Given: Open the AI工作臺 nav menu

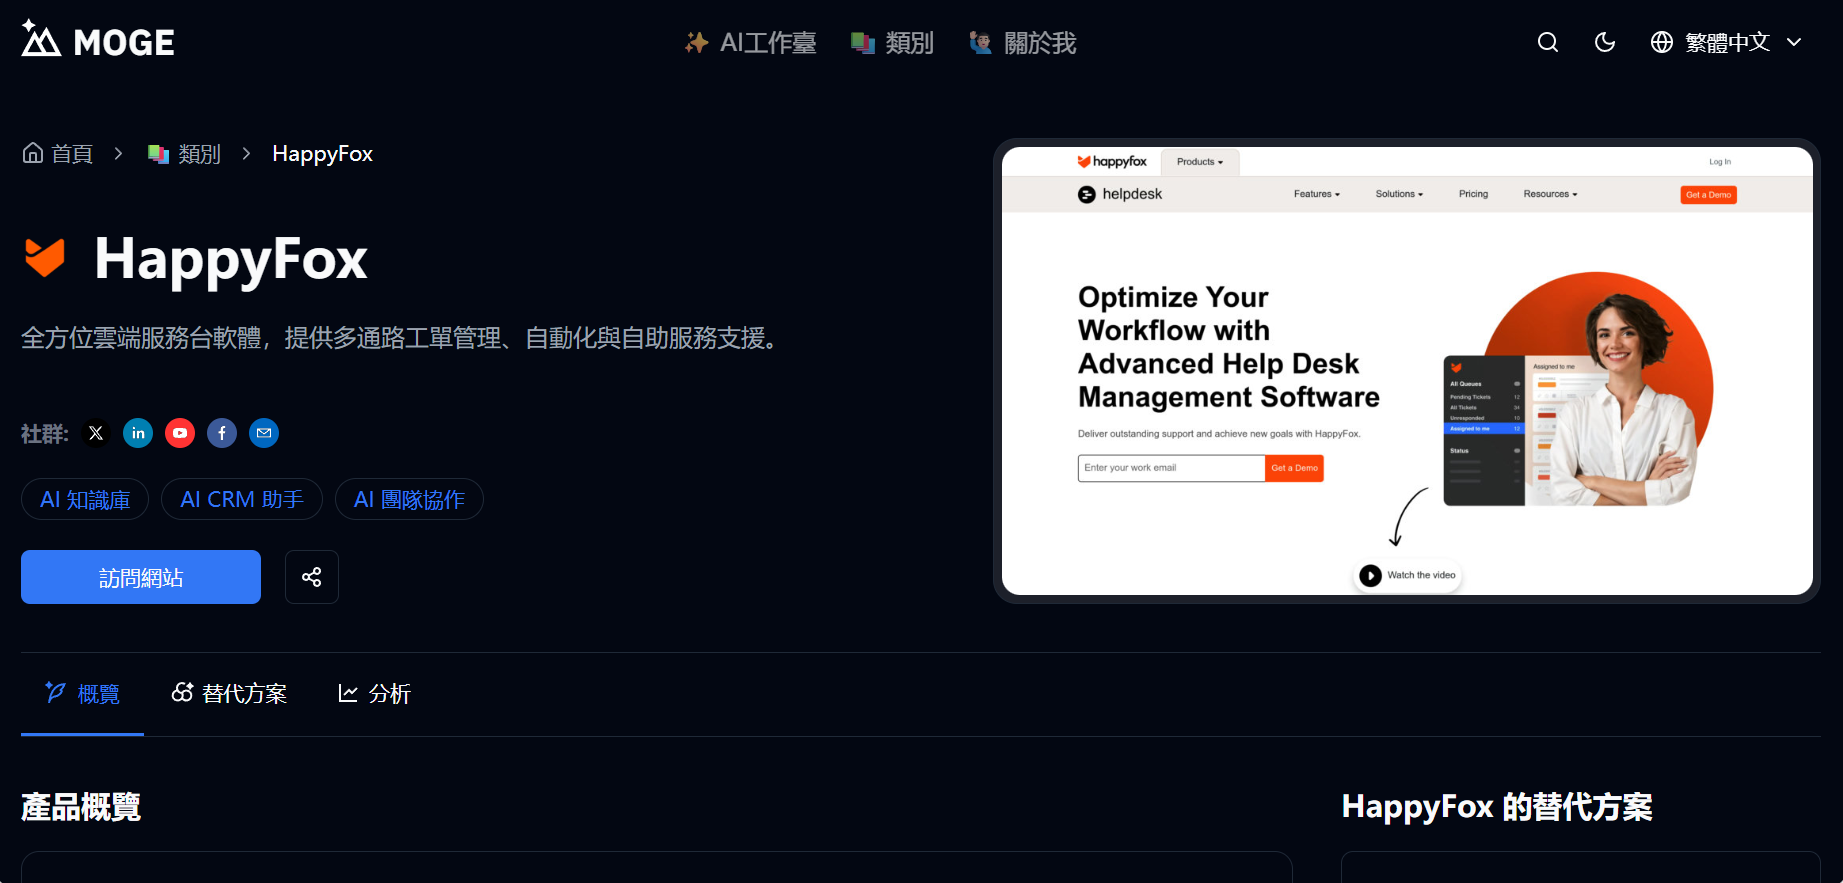Looking at the screenshot, I should click(x=750, y=42).
